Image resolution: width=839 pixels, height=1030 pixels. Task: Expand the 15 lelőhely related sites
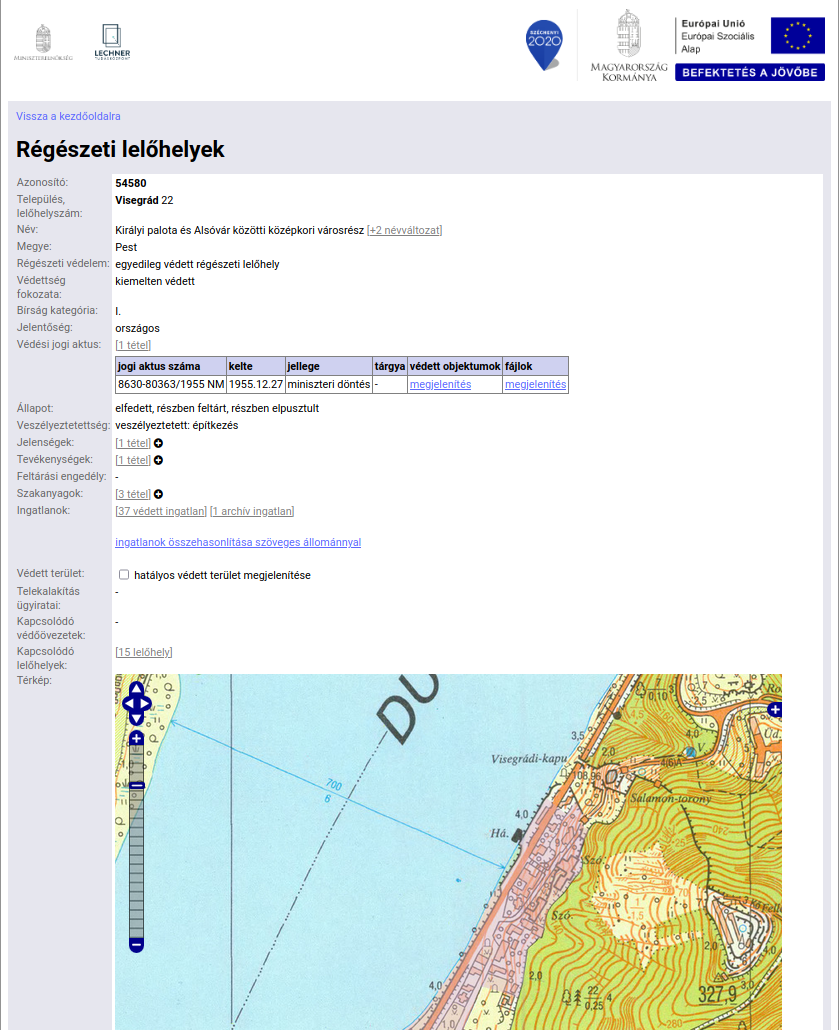(x=144, y=652)
